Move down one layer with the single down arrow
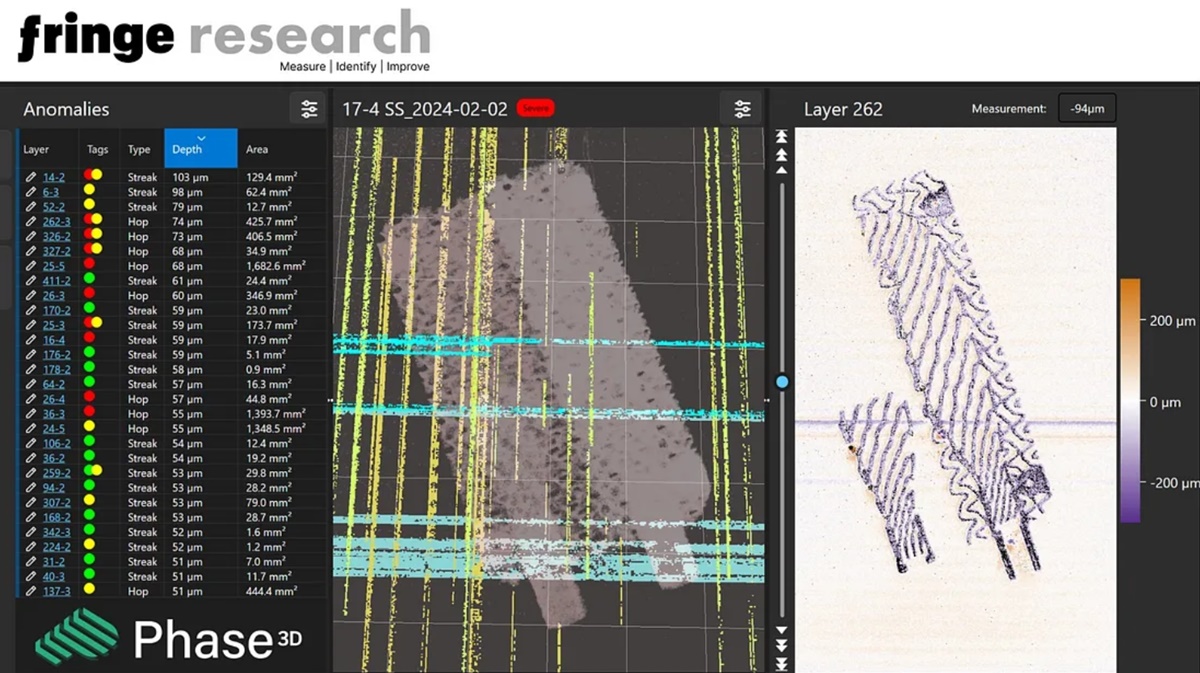The height and width of the screenshot is (673, 1200). pos(782,628)
